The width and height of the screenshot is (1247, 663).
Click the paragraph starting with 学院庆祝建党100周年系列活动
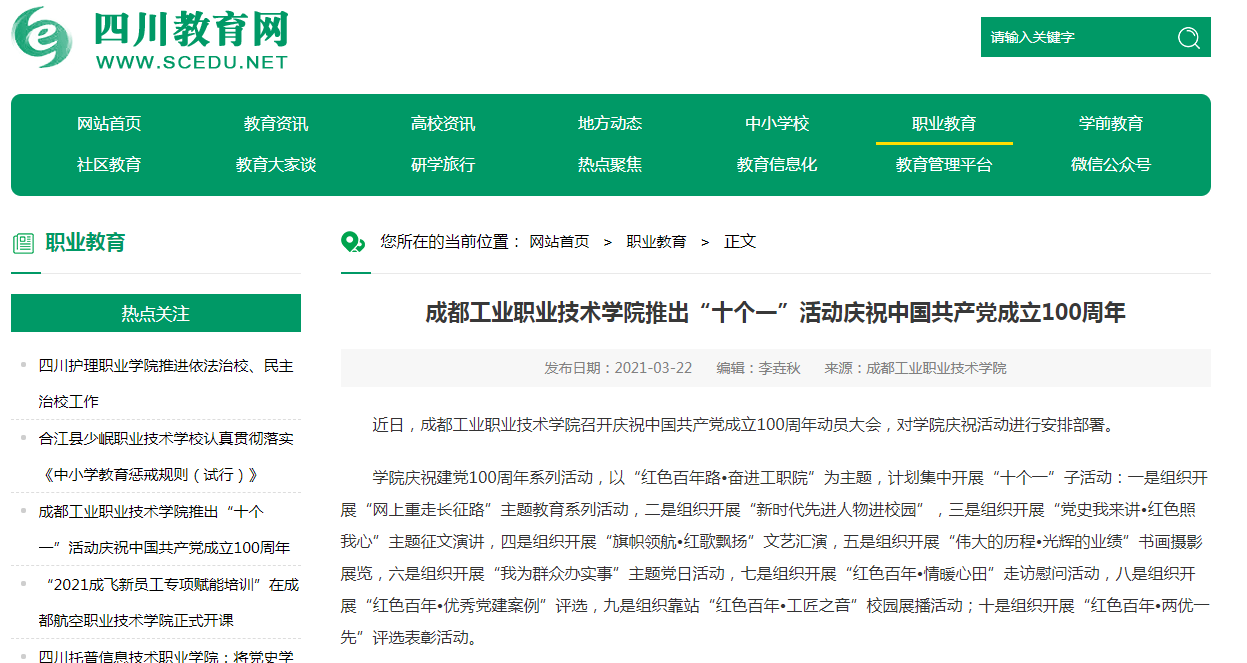coord(775,557)
